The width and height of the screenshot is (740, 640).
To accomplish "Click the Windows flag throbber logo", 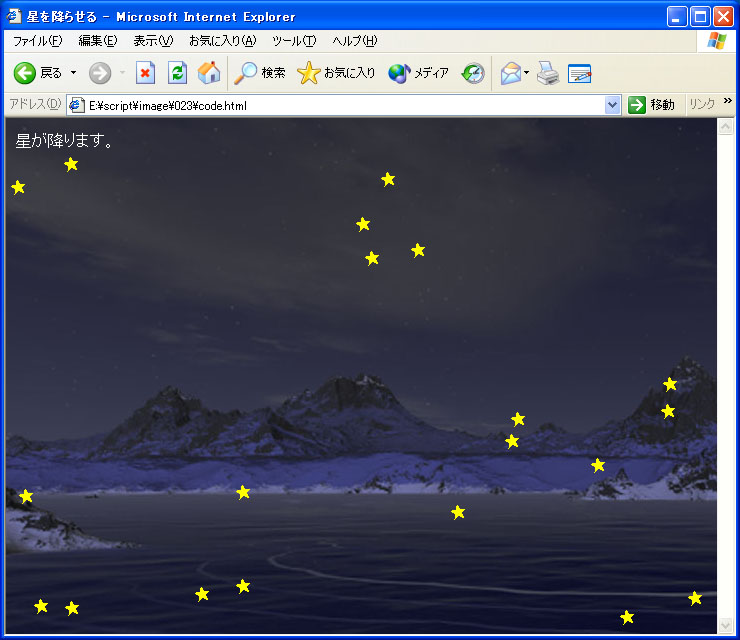I will pyautogui.click(x=717, y=41).
